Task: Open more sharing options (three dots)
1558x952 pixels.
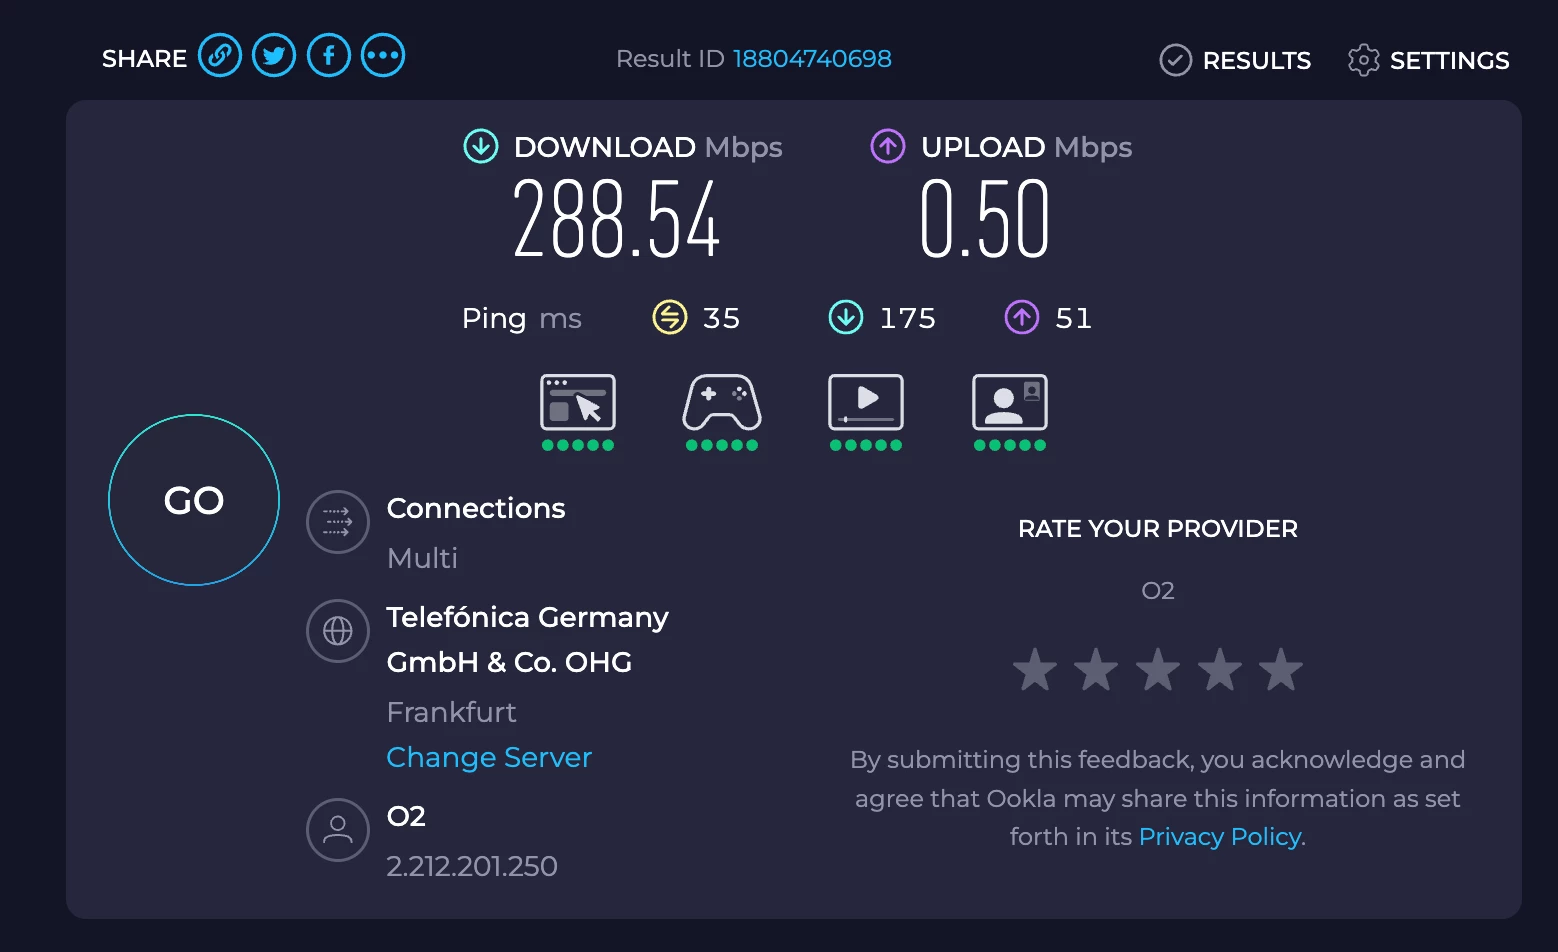Action: (383, 56)
